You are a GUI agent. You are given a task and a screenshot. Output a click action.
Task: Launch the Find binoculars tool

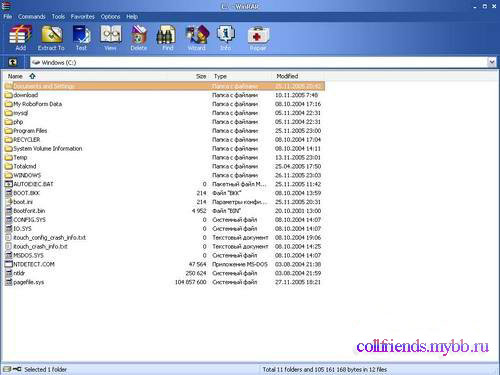click(167, 37)
